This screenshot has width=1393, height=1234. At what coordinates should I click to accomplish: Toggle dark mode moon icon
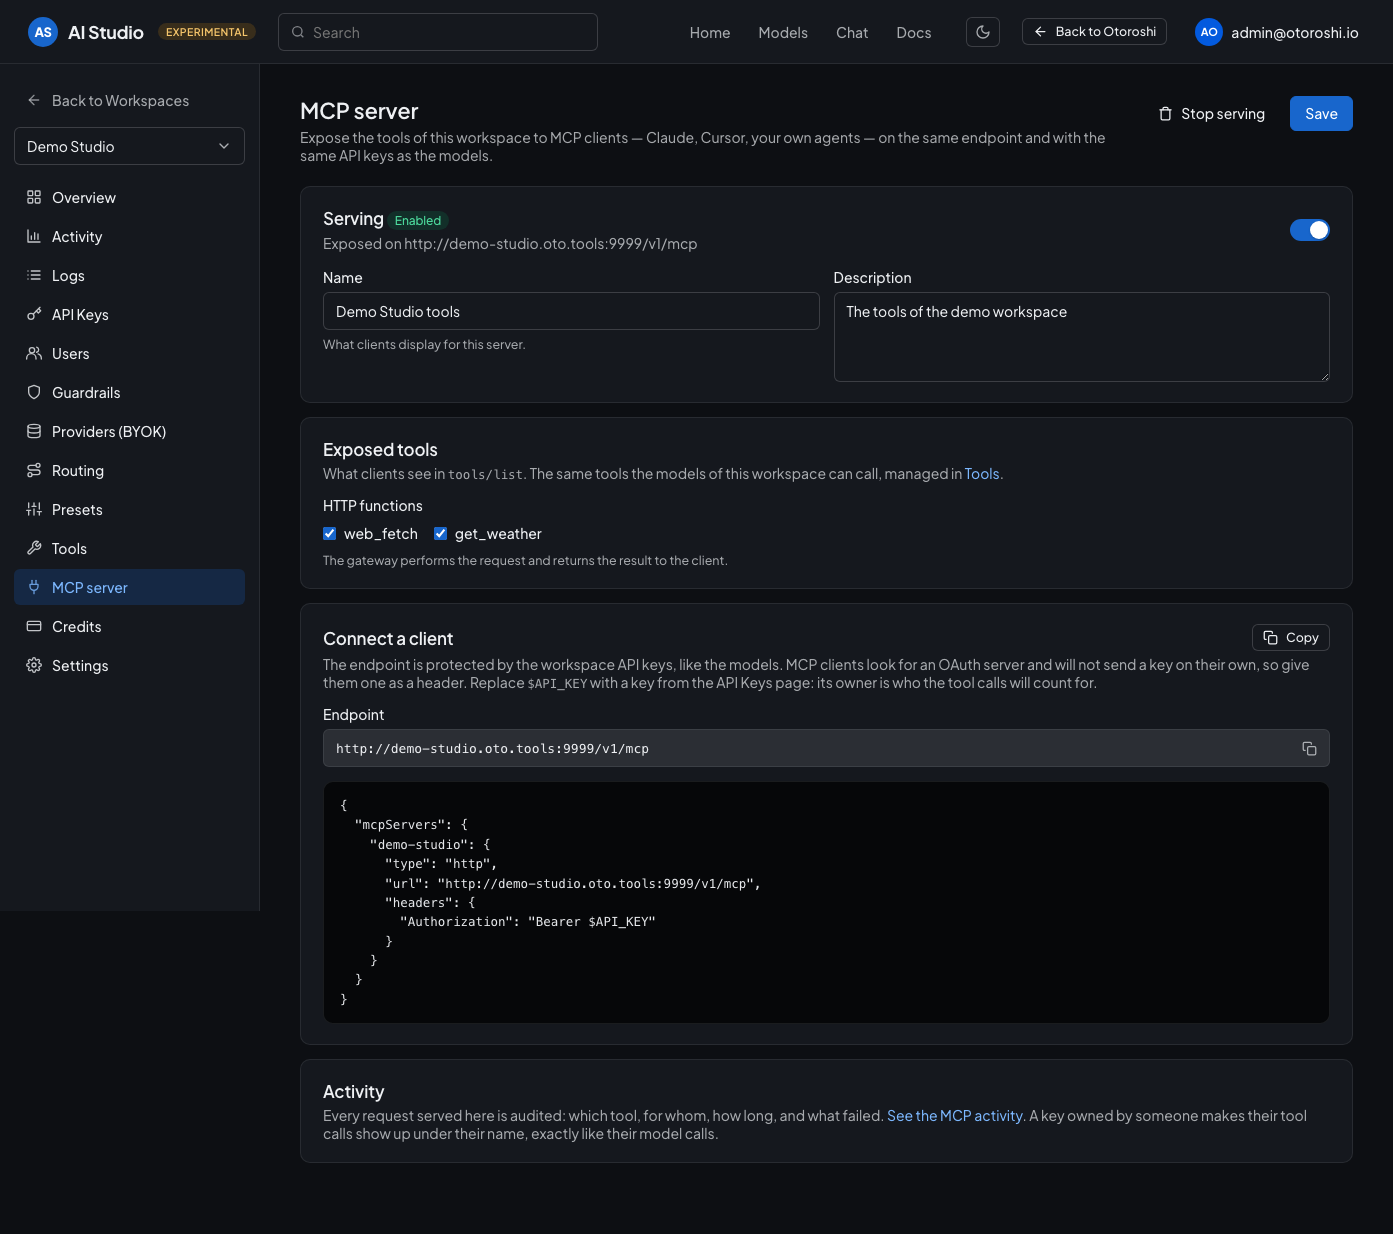point(983,32)
